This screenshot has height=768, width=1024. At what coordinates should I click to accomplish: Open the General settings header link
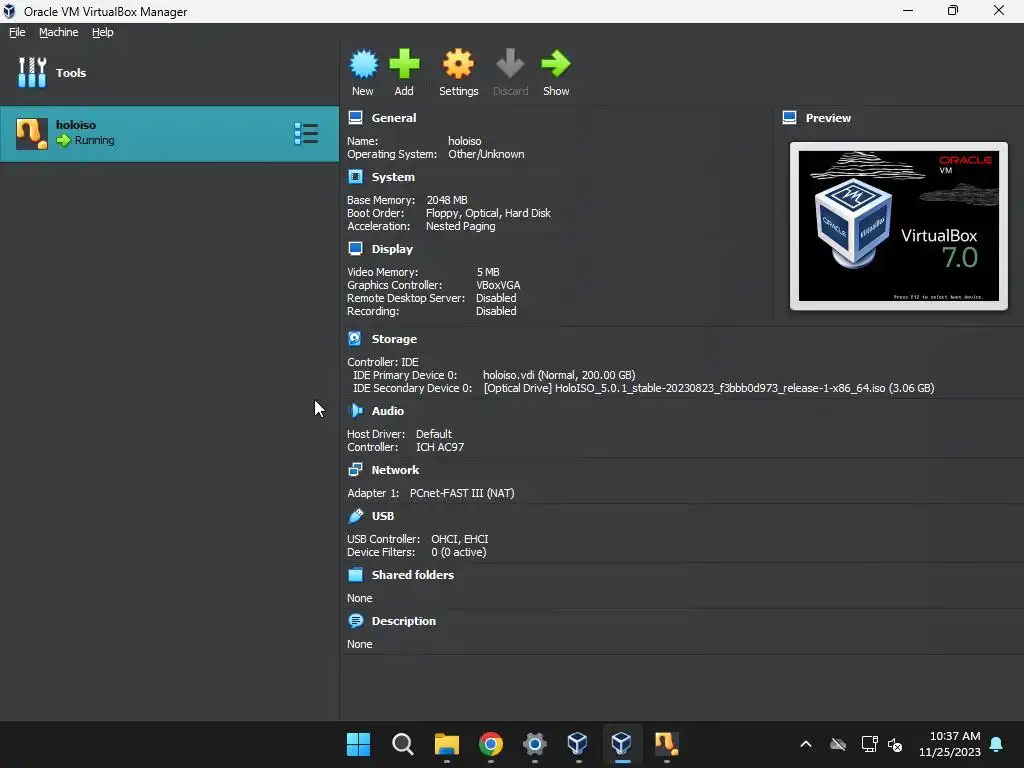click(394, 118)
